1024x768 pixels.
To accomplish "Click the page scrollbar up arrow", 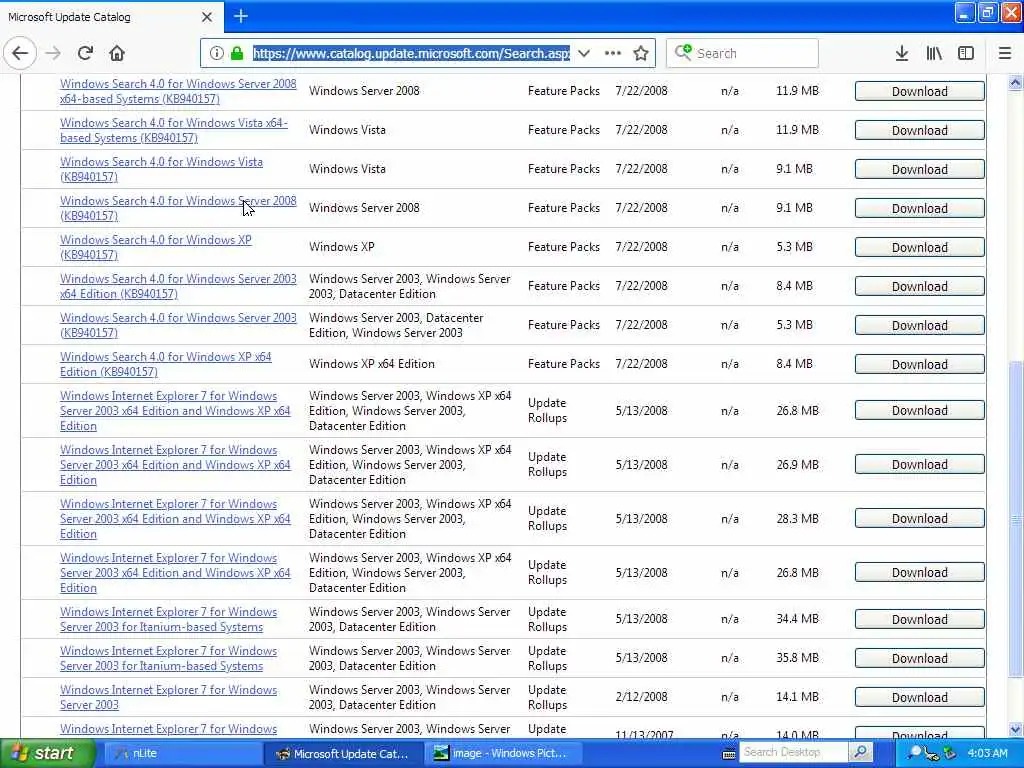I will (1016, 83).
